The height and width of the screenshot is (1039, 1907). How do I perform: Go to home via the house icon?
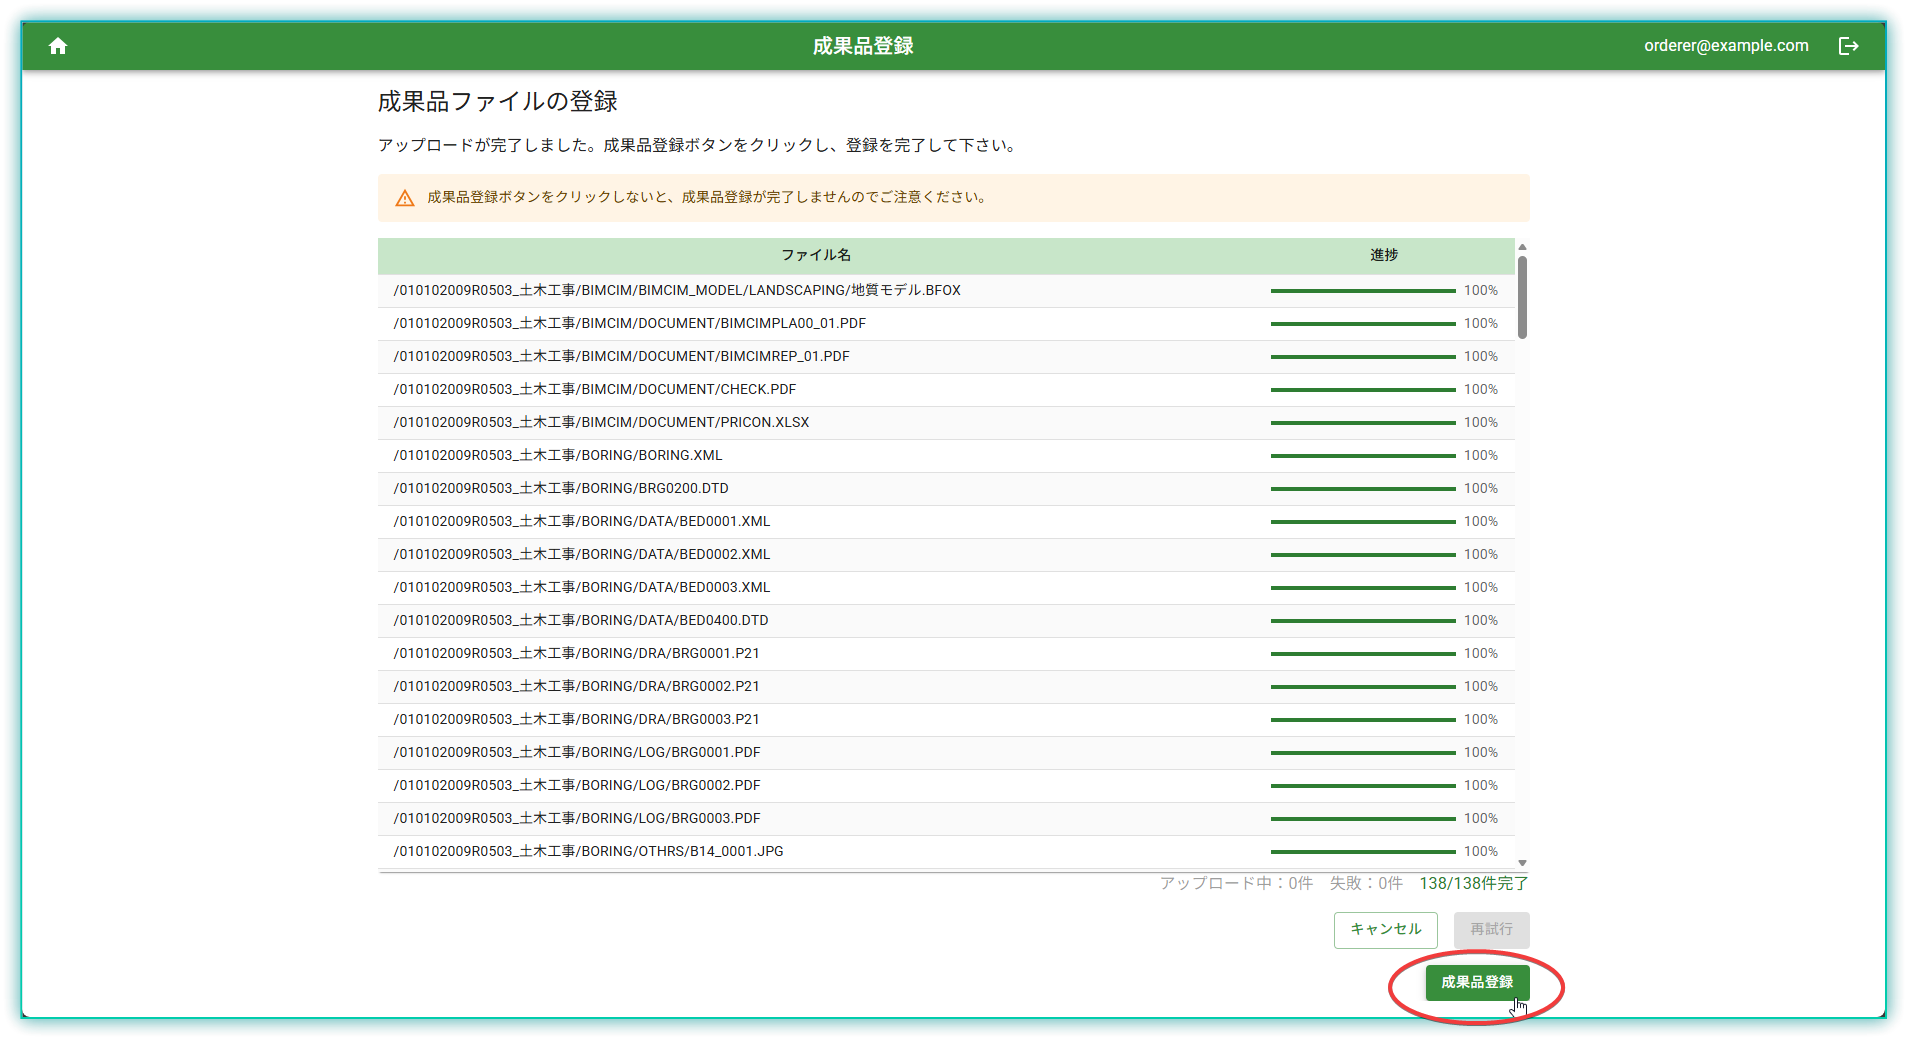click(x=58, y=46)
